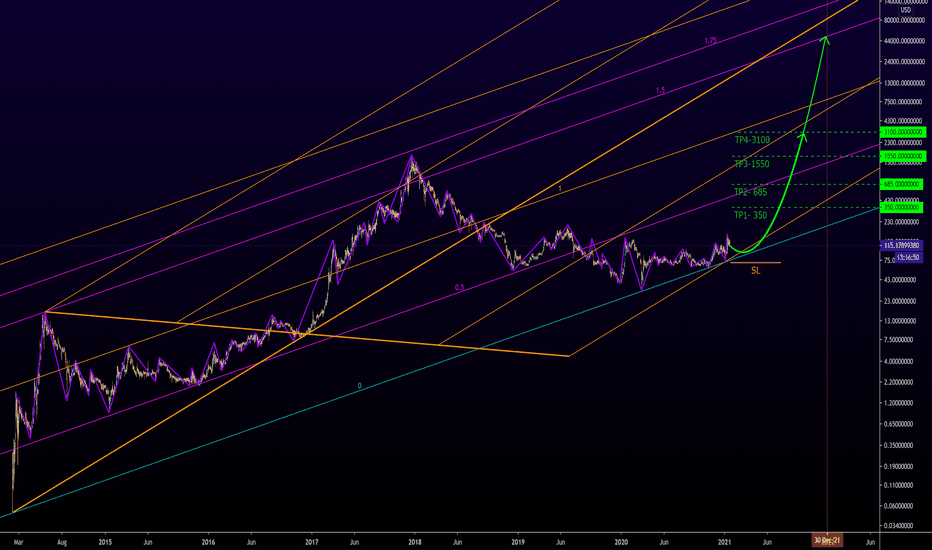The image size is (932, 550).
Task: Click the 2020 label on time axis
Action: (x=621, y=542)
